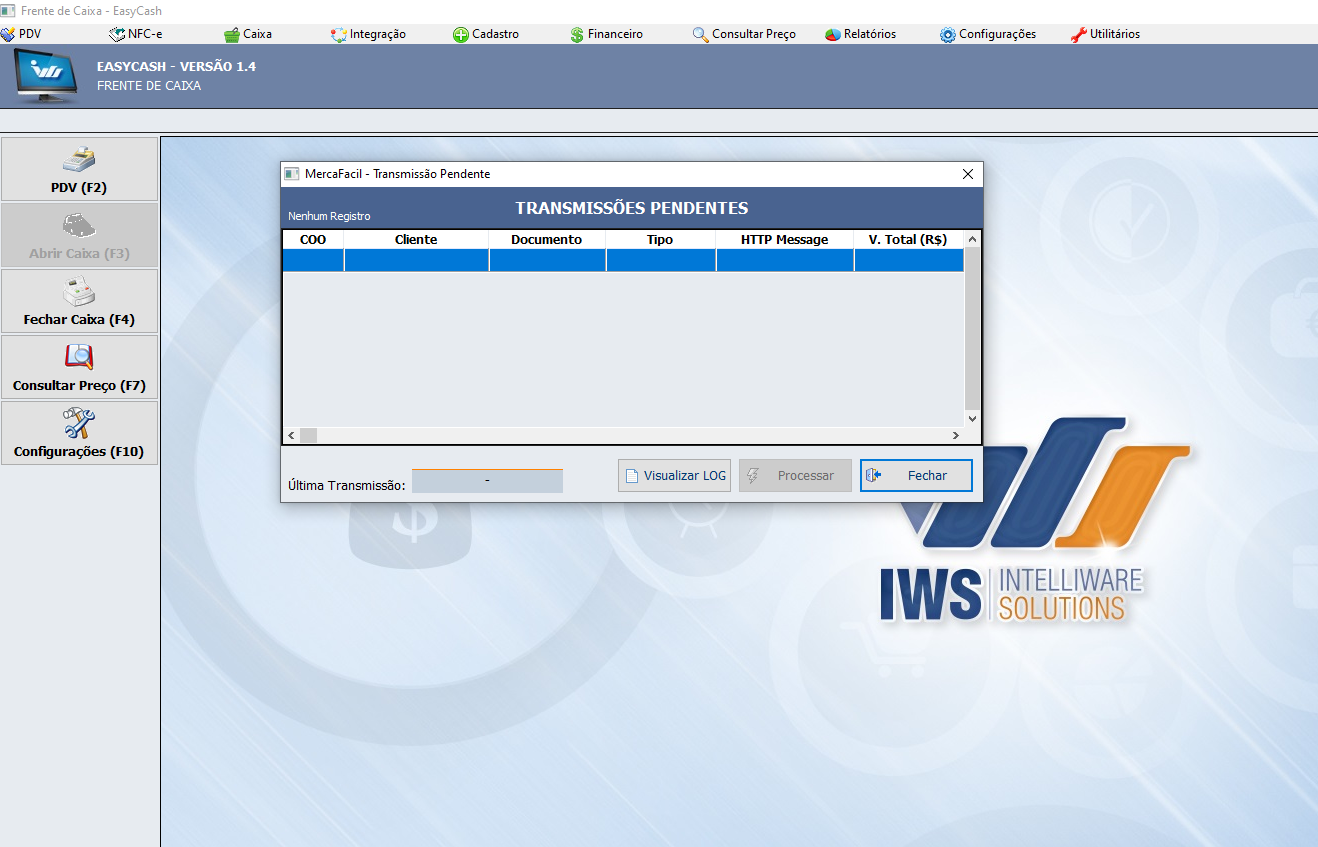Click the Cadastro green plus icon
This screenshot has height=847, width=1318.
tap(461, 34)
